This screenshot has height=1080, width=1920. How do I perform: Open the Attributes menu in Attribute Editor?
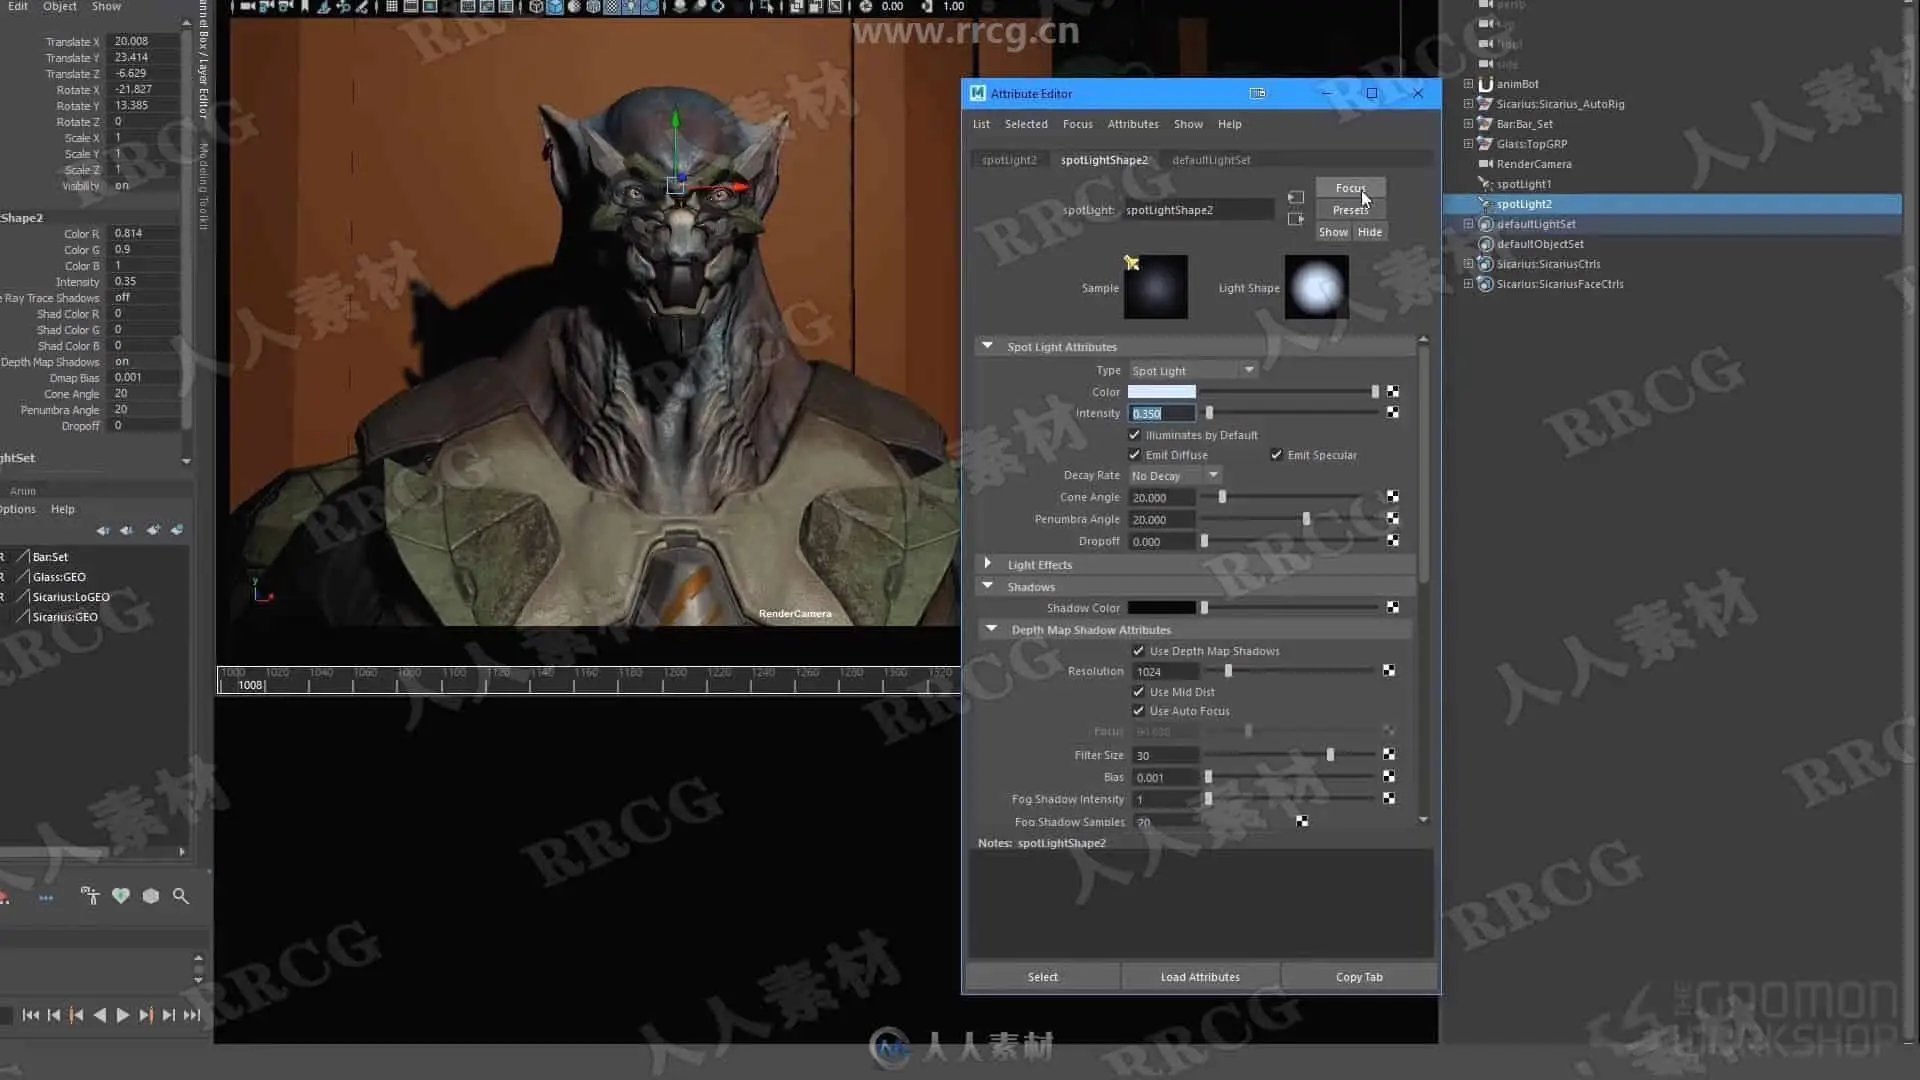point(1133,124)
